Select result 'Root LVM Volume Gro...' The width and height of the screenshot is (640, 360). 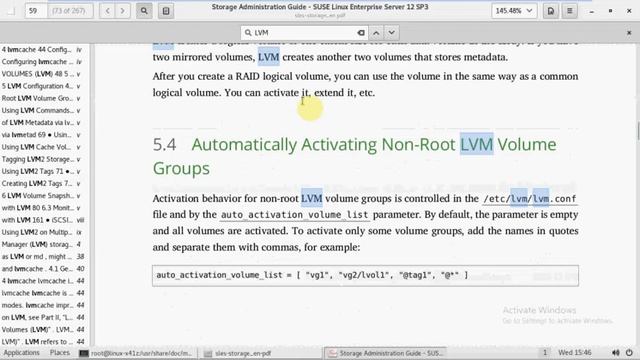coord(42,98)
